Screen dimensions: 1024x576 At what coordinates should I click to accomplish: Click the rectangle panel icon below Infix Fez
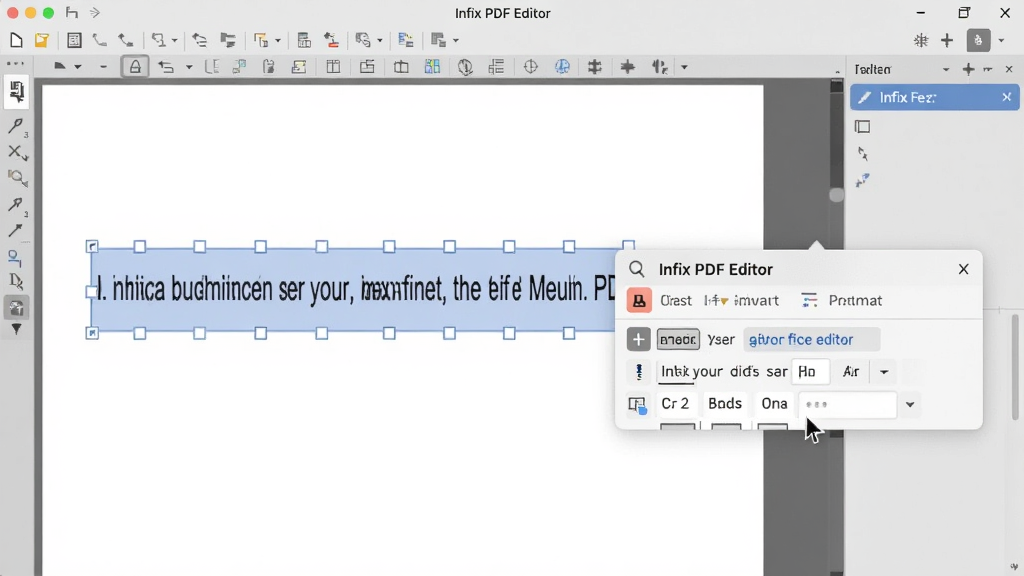pos(863,127)
